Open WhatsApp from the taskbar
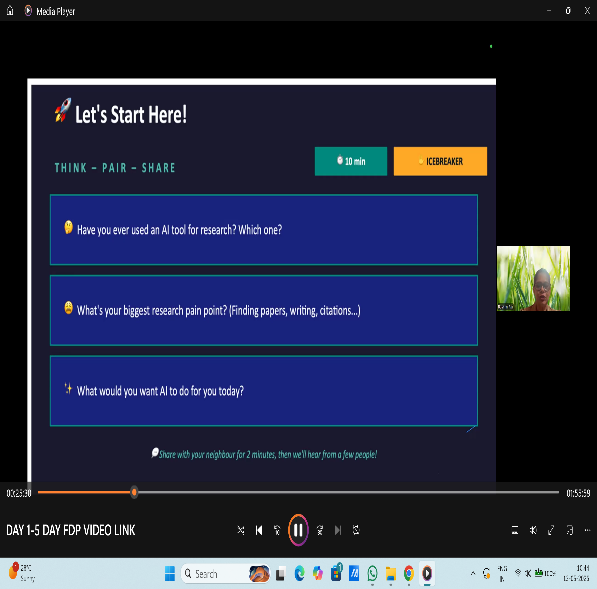Screen dimensions: 597x589 [372, 573]
